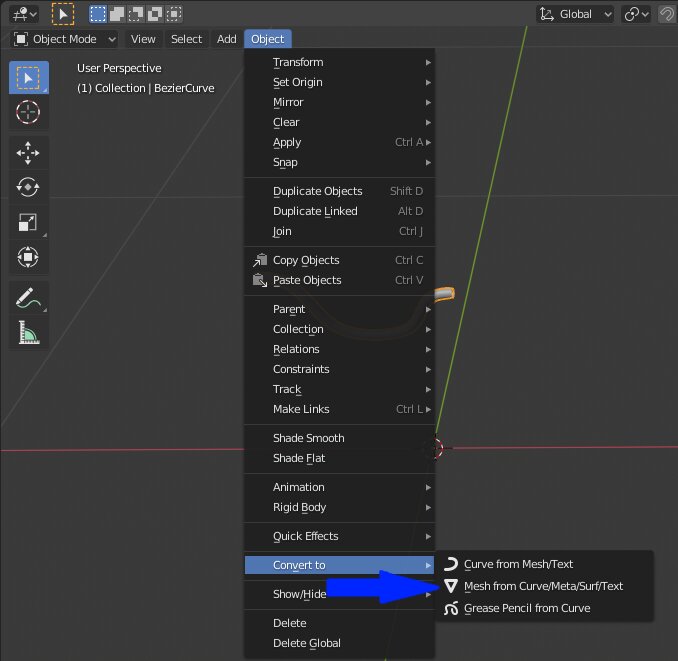The height and width of the screenshot is (661, 678).
Task: Open the editor type dropdown
Action: click(x=24, y=14)
